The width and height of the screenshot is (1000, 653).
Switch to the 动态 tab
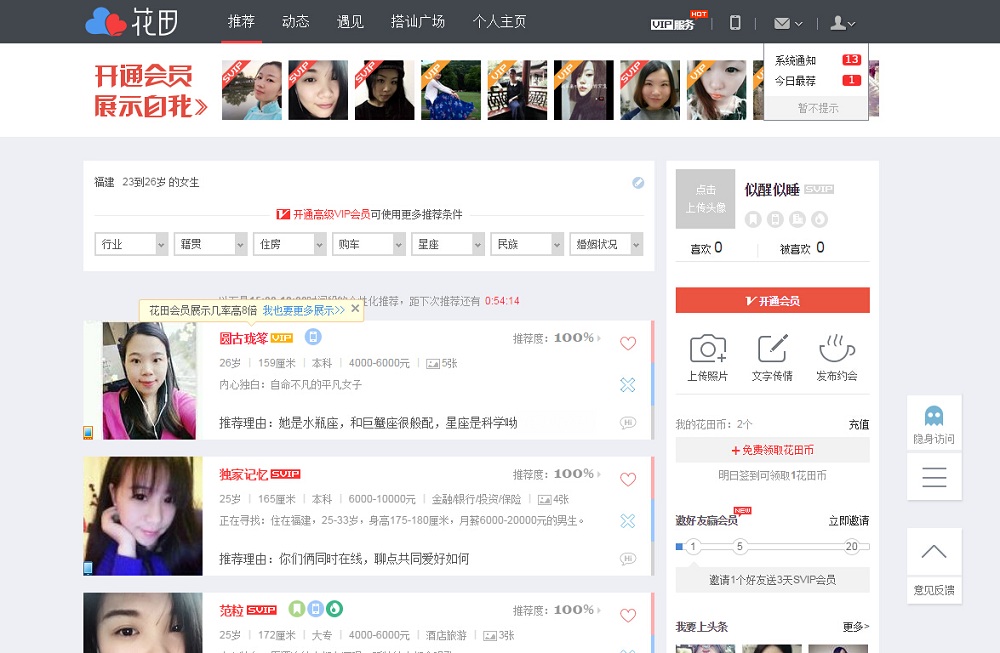tap(295, 22)
